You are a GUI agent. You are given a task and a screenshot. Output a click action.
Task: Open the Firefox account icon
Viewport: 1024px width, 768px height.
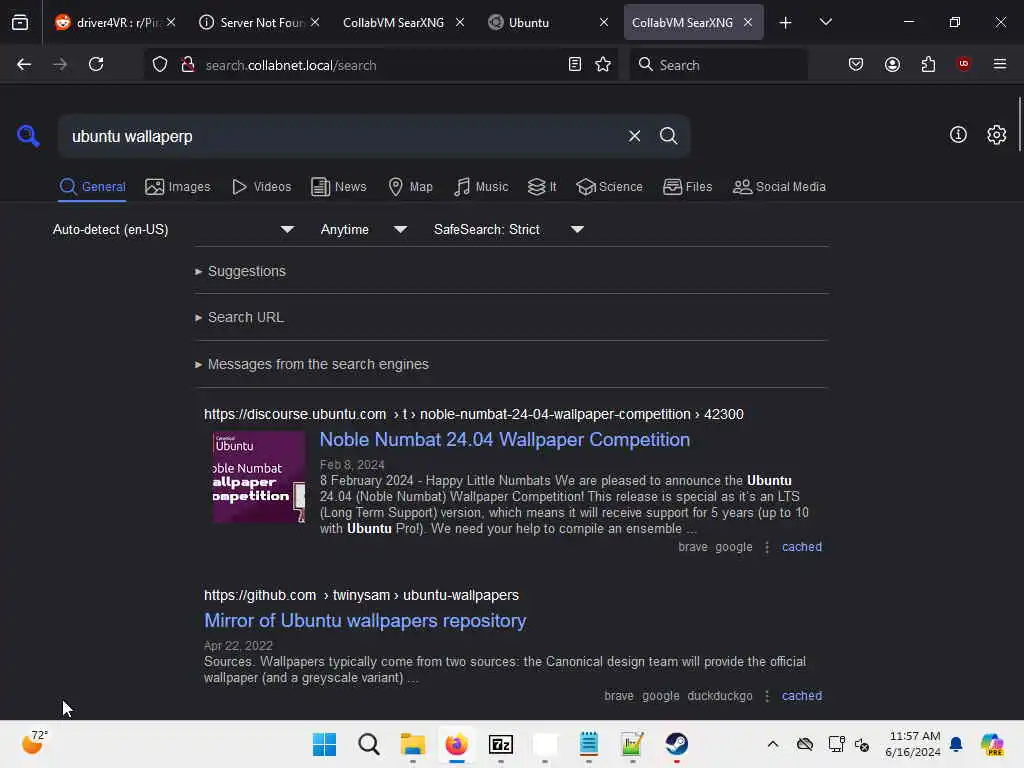892,64
